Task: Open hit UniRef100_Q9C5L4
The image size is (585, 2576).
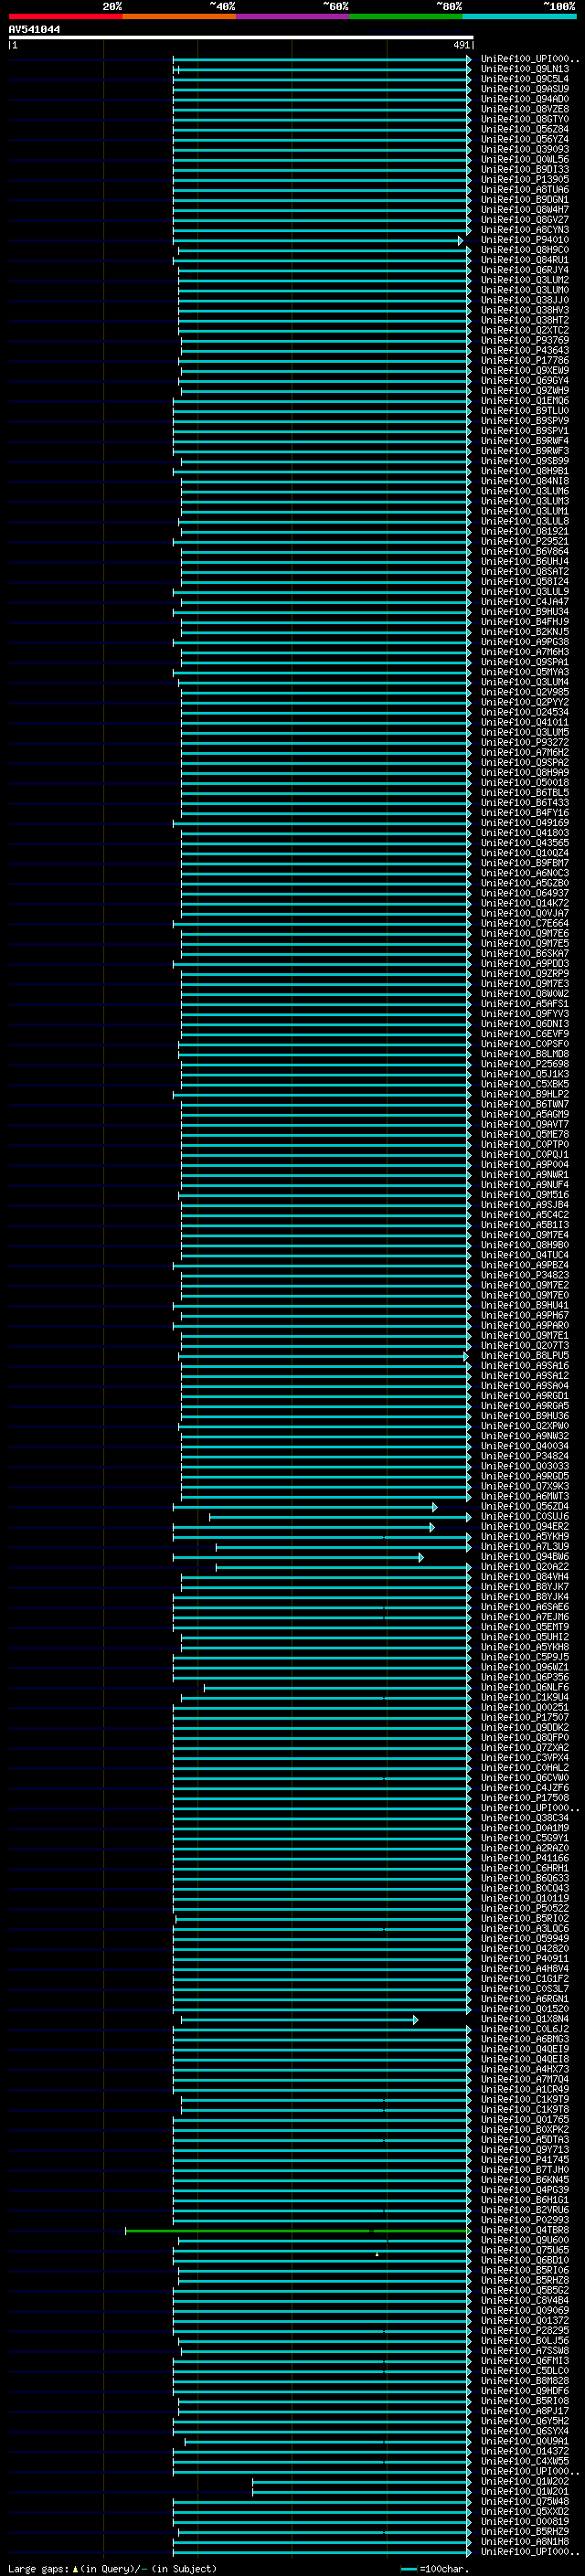Action: tap(524, 79)
